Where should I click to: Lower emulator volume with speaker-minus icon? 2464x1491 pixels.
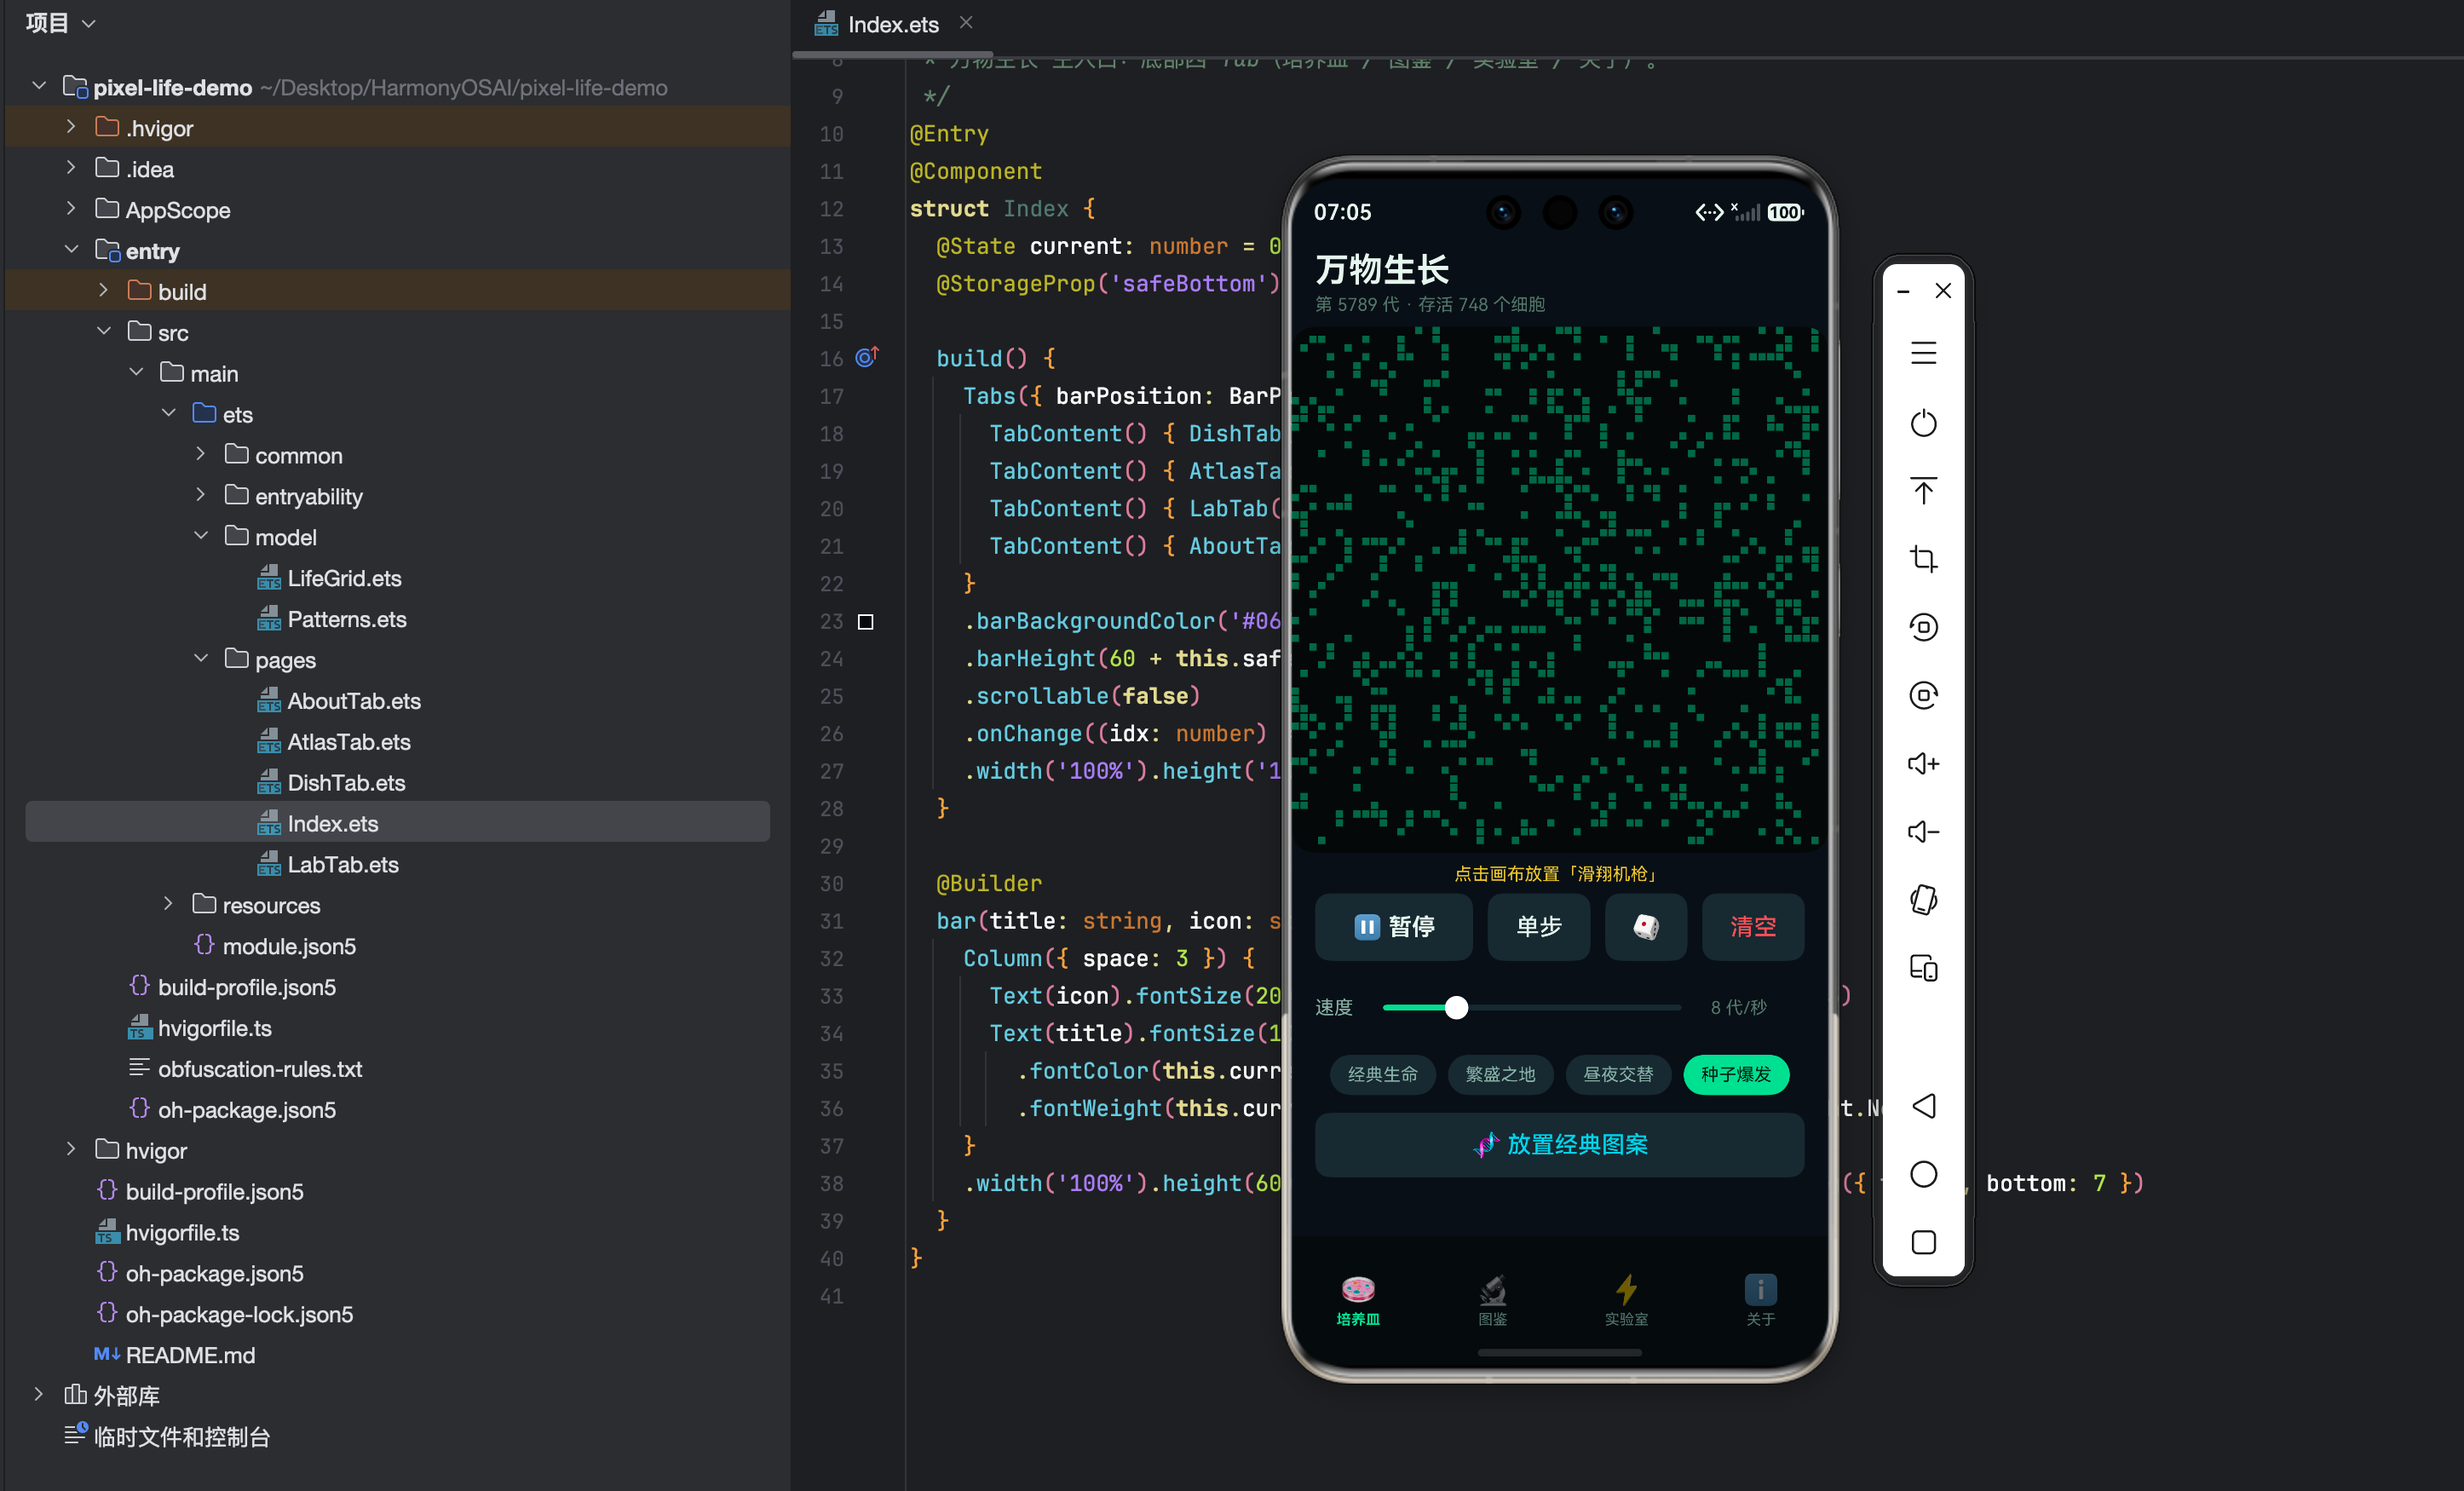coord(1923,832)
